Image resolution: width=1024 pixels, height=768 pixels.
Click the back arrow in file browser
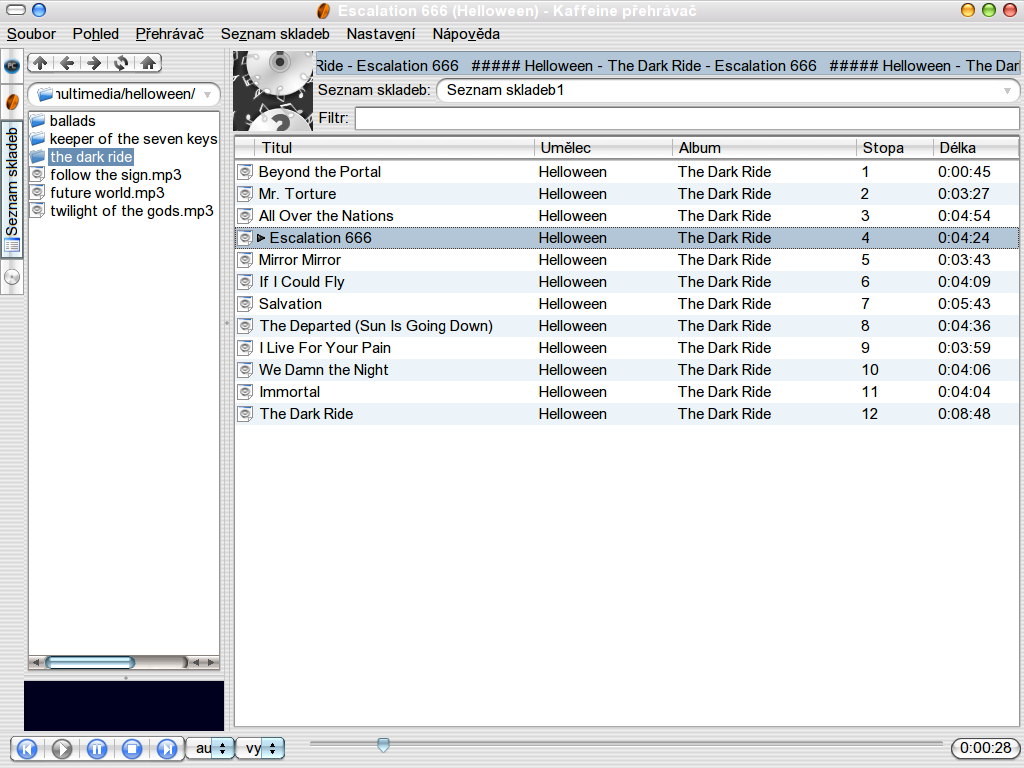click(x=67, y=63)
